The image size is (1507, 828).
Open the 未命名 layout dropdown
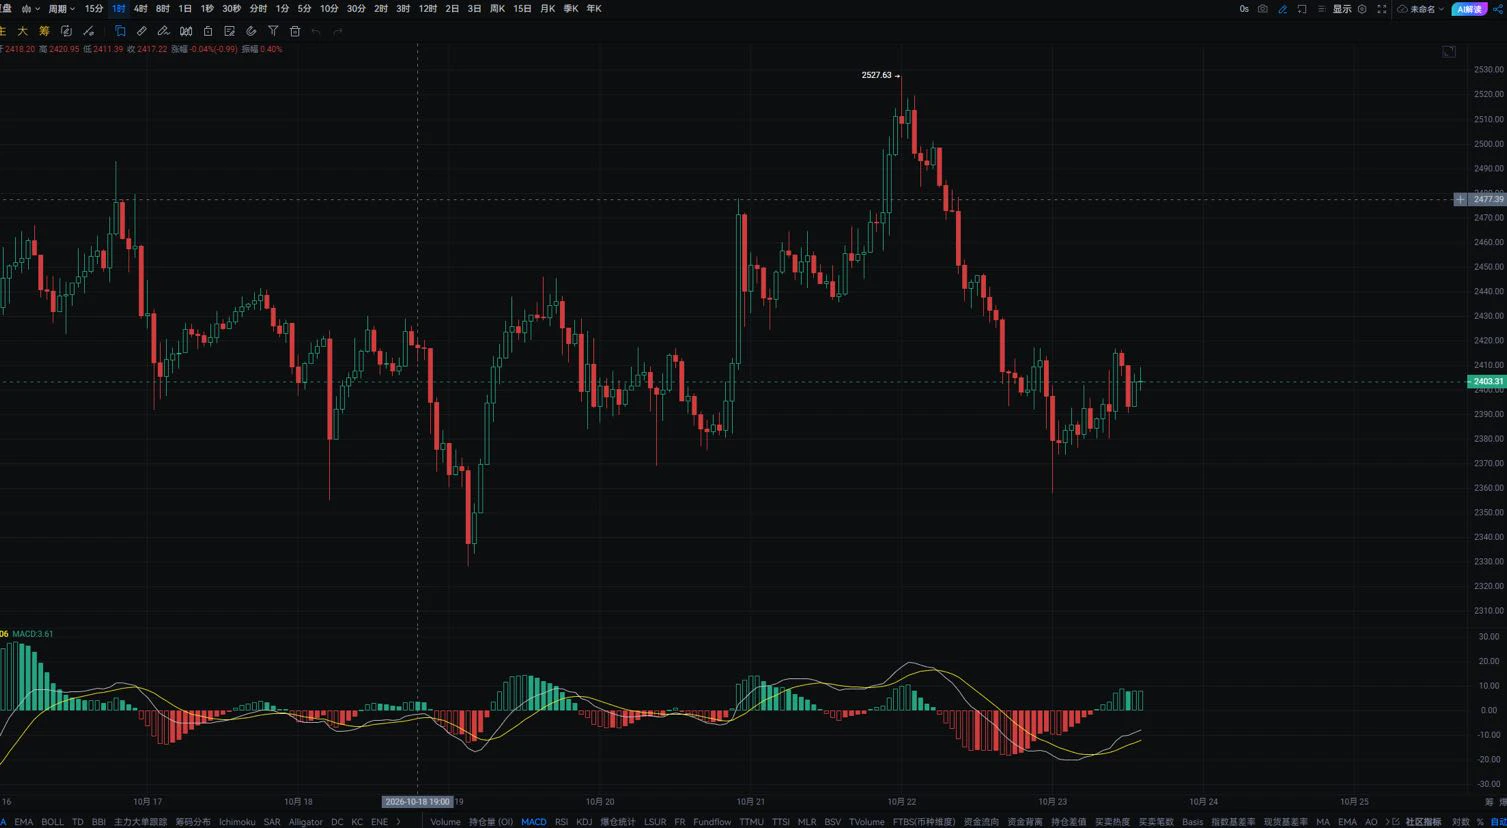coord(1422,9)
